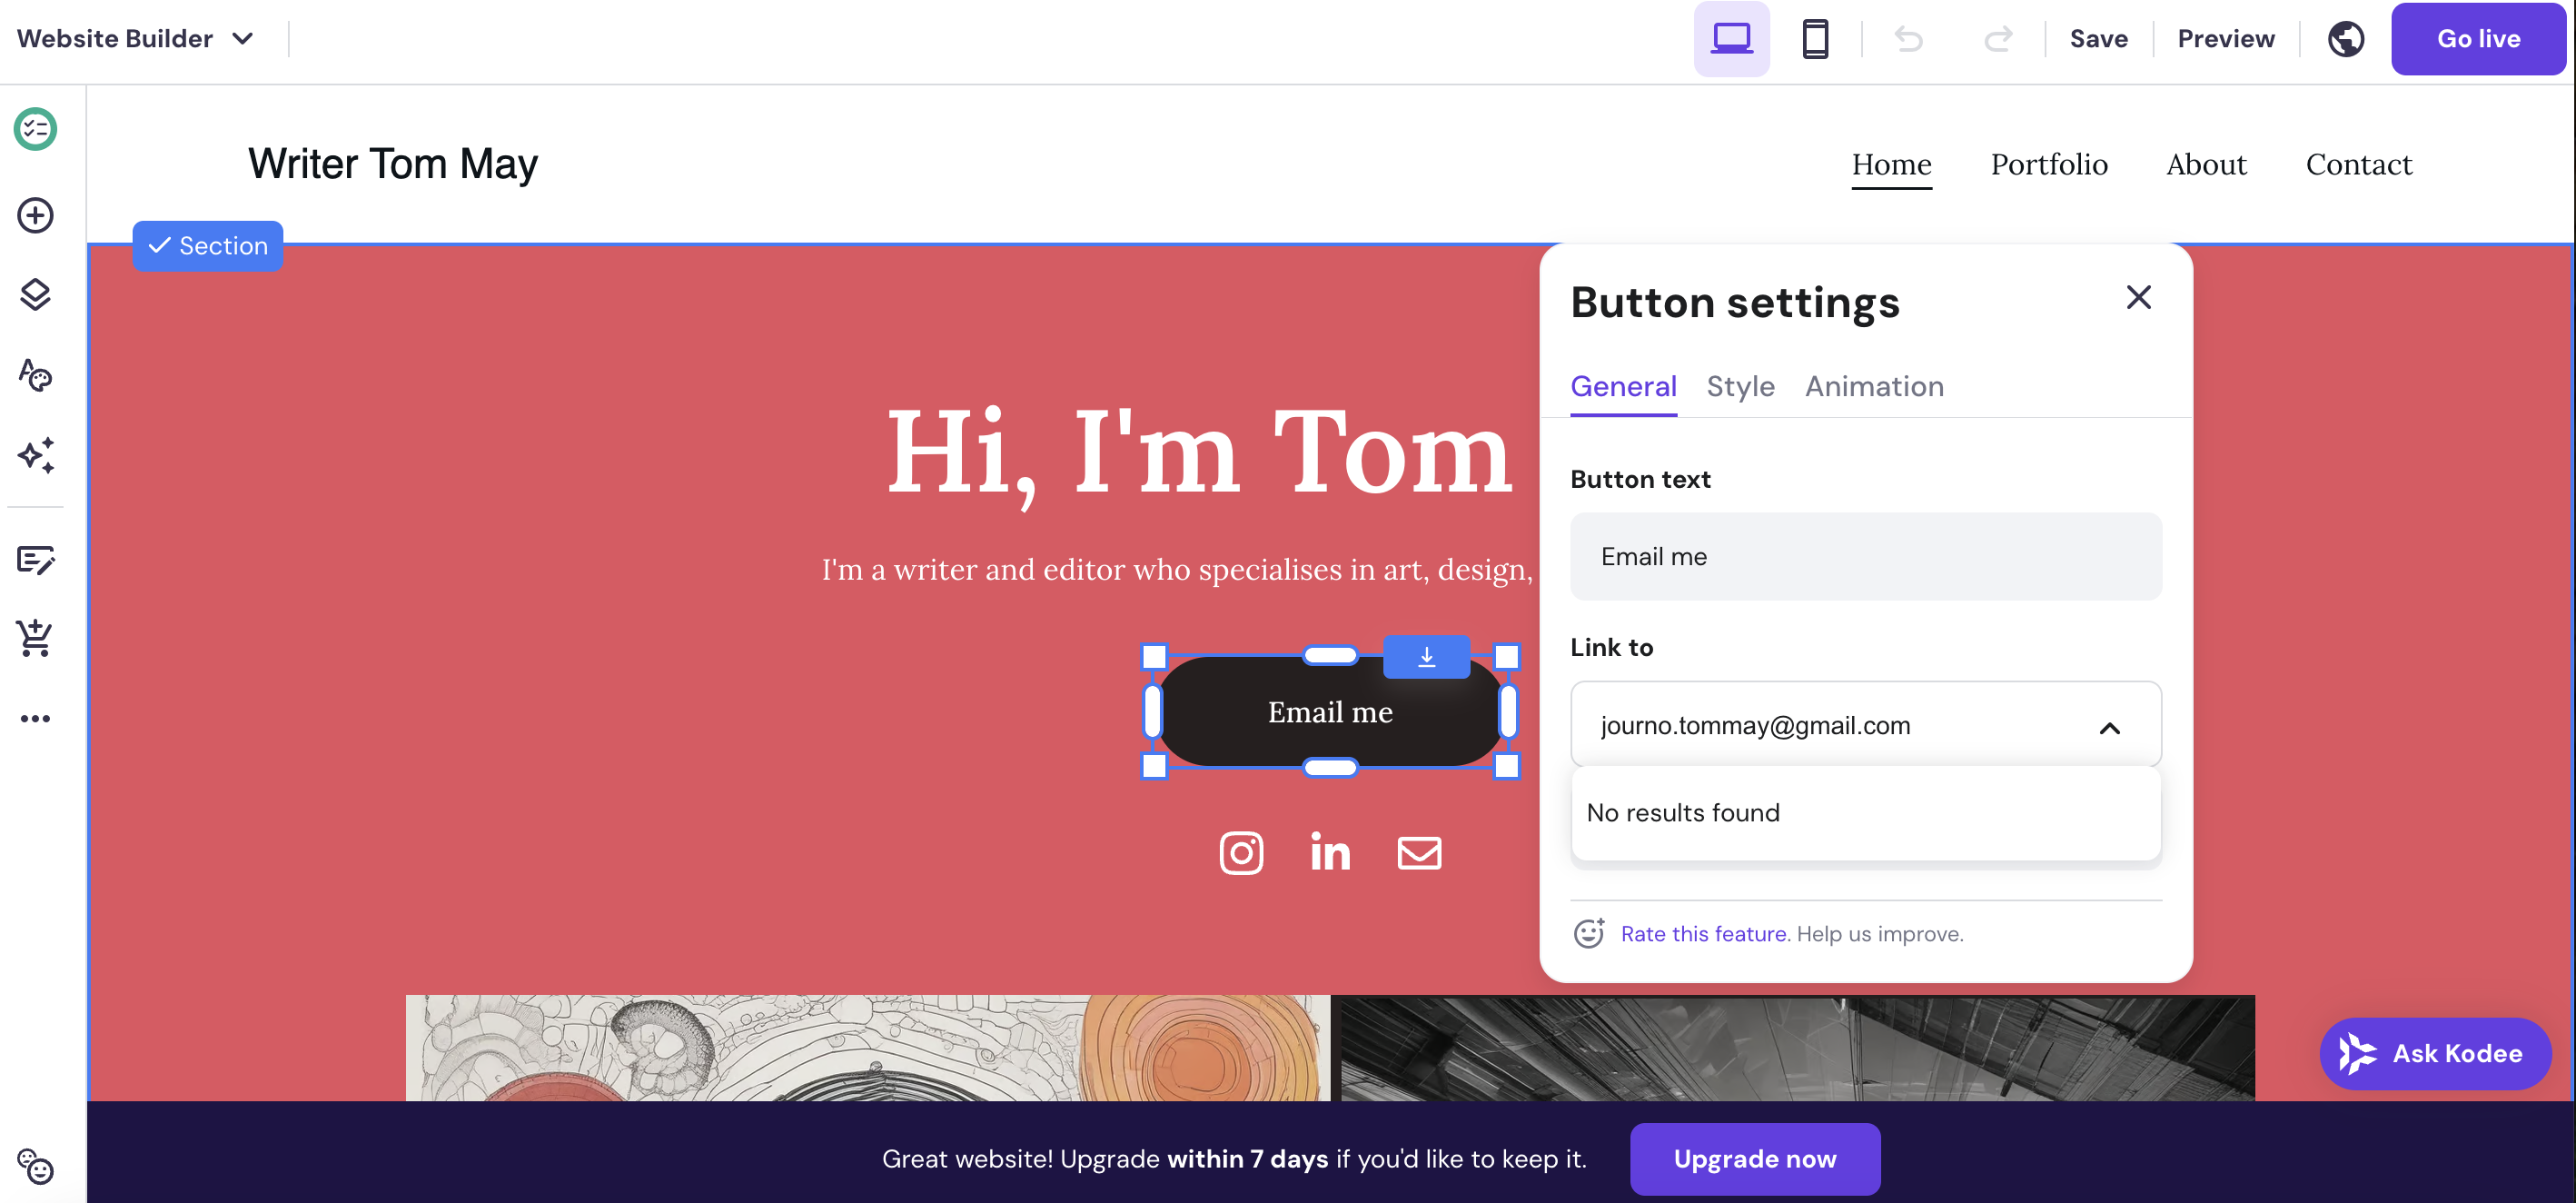Select the Email me button on canvas
The height and width of the screenshot is (1203, 2576).
point(1329,712)
